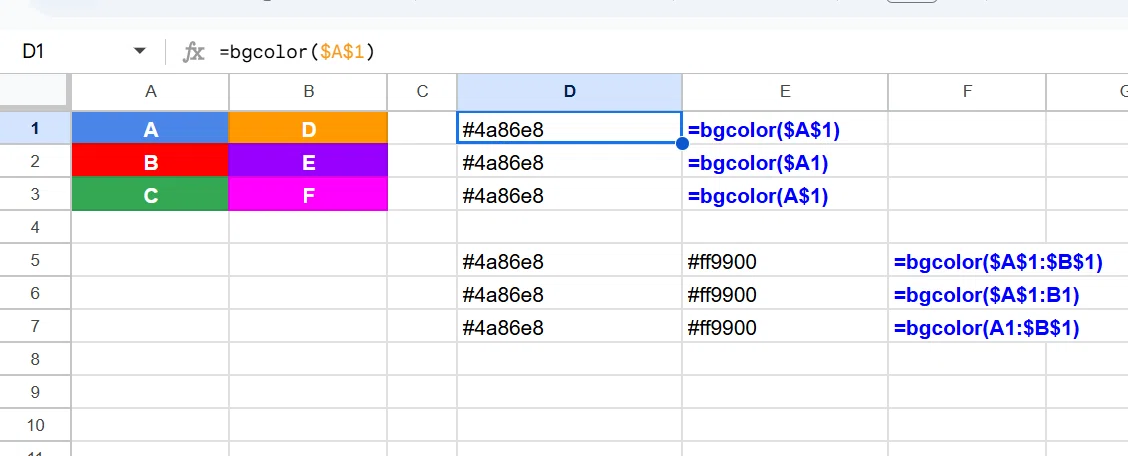
Task: Select cell D2 showing #4a86e8
Action: (570, 161)
